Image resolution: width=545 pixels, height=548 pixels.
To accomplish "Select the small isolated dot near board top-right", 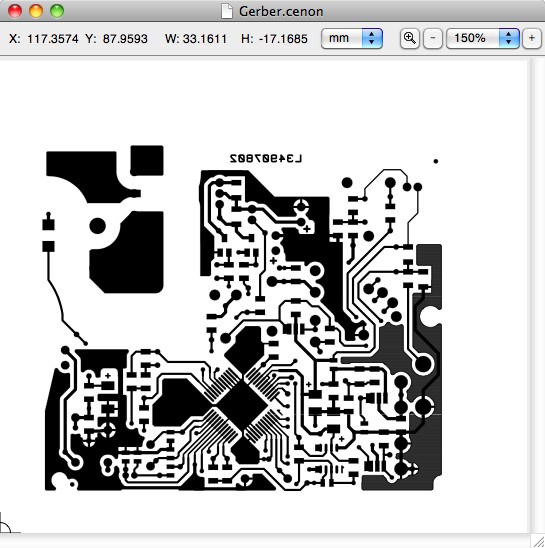I will click(436, 161).
